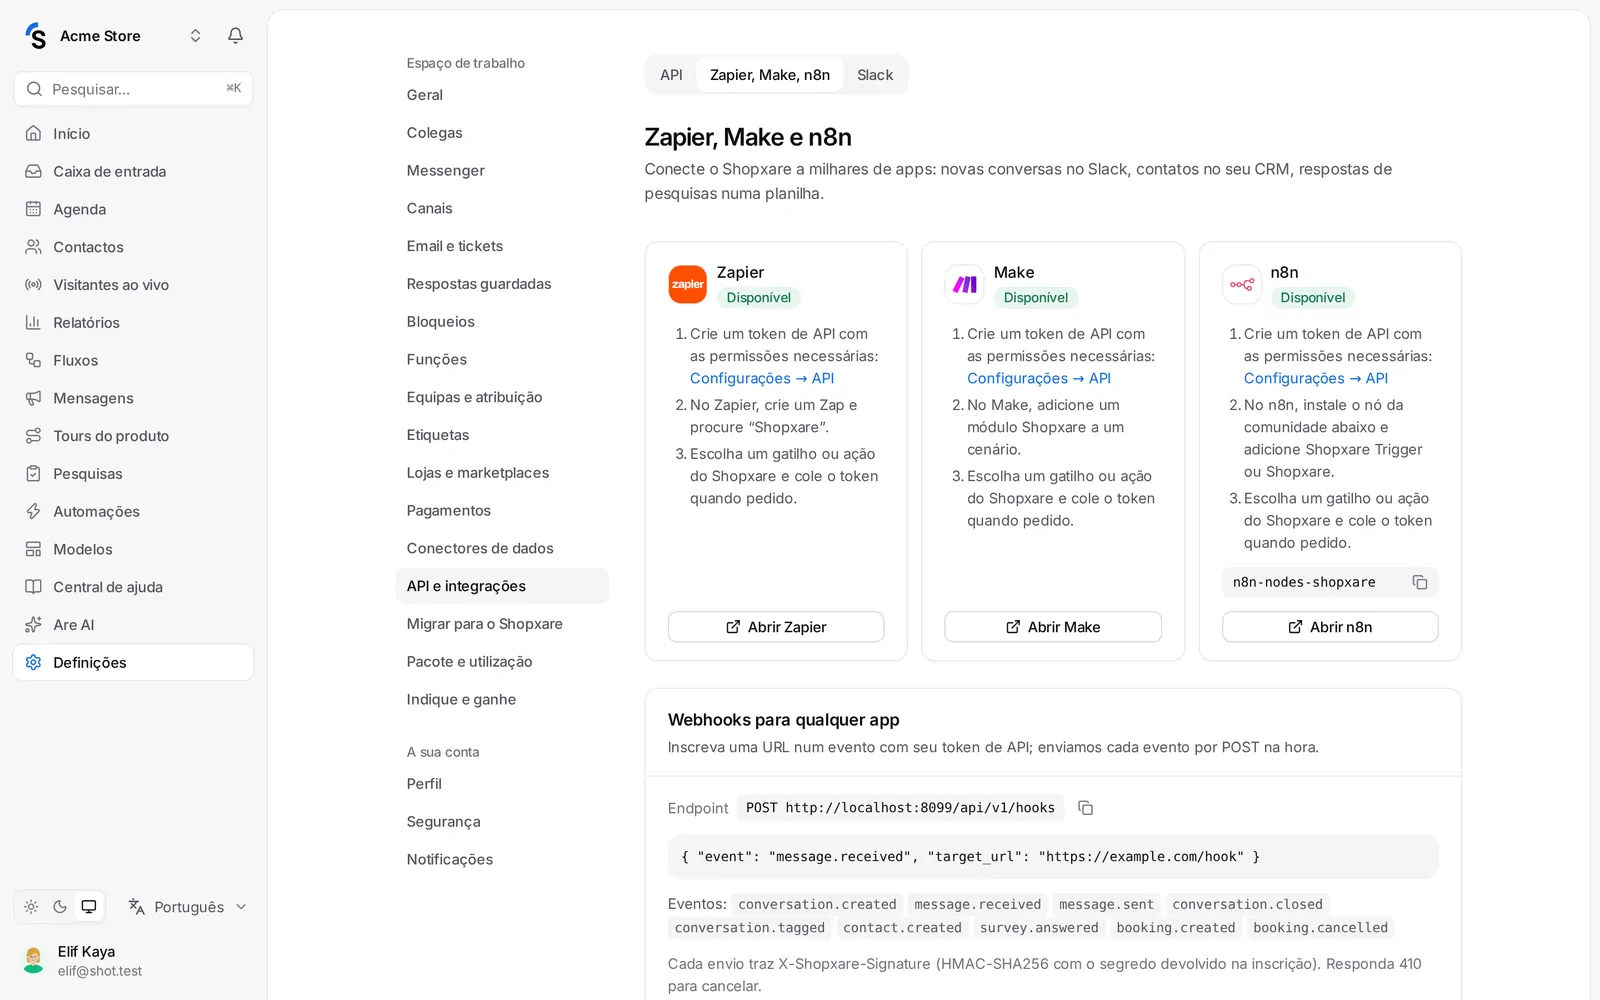Switch to the Slack tab

tap(875, 75)
